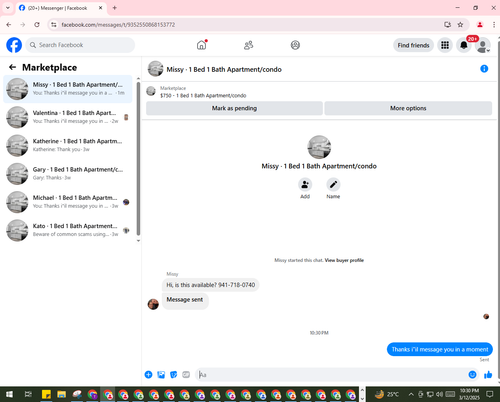Choose a GIF icon in composer
The width and height of the screenshot is (500, 402).
pyautogui.click(x=186, y=375)
